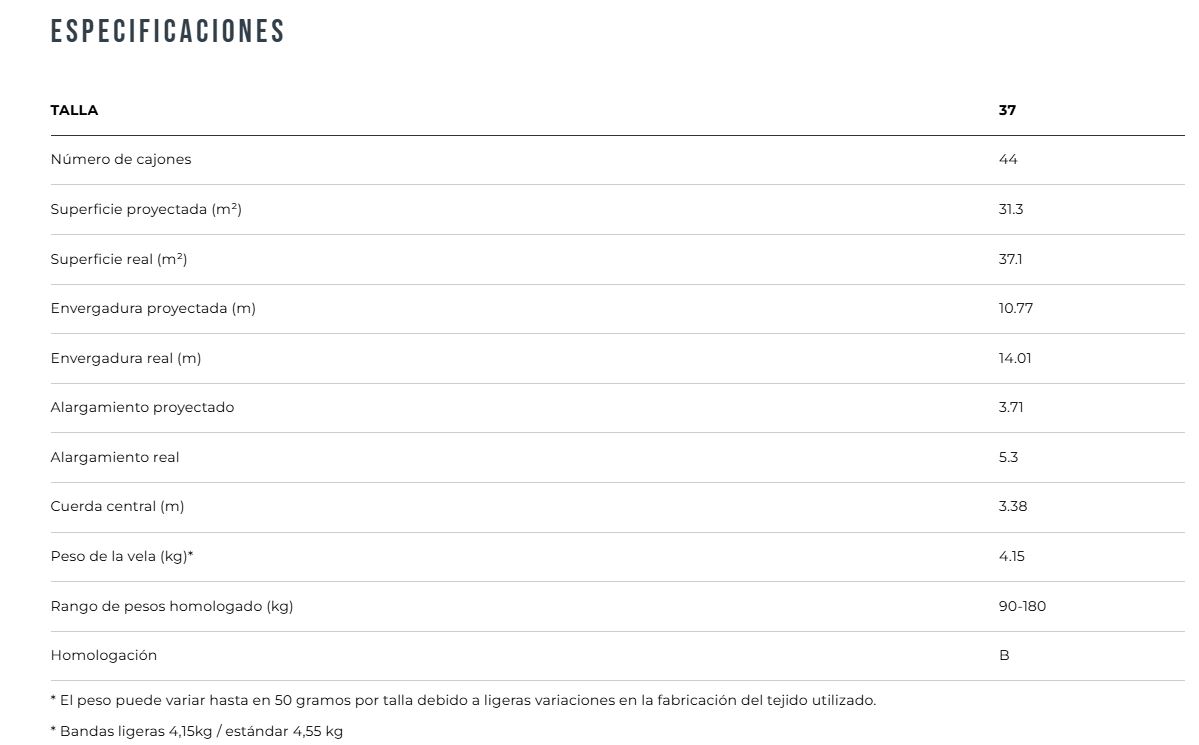Click the ESPECIFICACIONES heading
1199x745 pixels.
(x=168, y=32)
